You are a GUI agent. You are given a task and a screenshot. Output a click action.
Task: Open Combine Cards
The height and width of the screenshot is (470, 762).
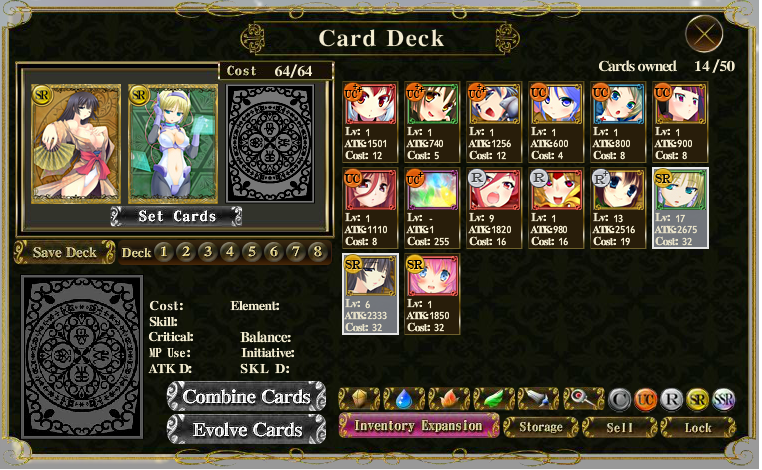(246, 397)
